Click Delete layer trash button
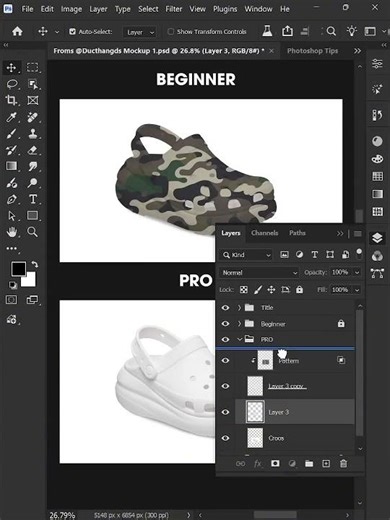Image resolution: width=390 pixels, height=520 pixels. (343, 463)
